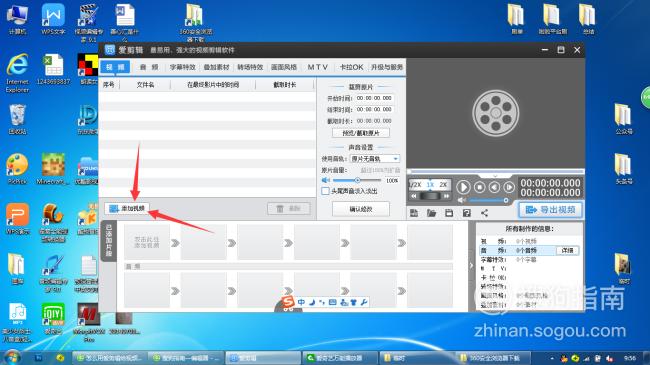
Task: Open the 字幕特效 tab
Action: pos(182,67)
